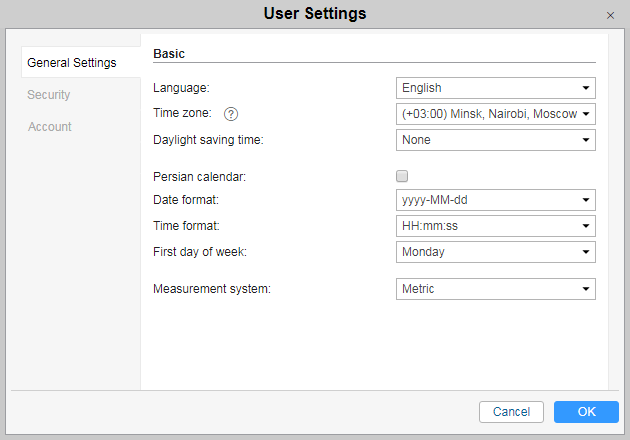Open the Measurement system dropdown
This screenshot has height=440, width=630.
[495, 289]
